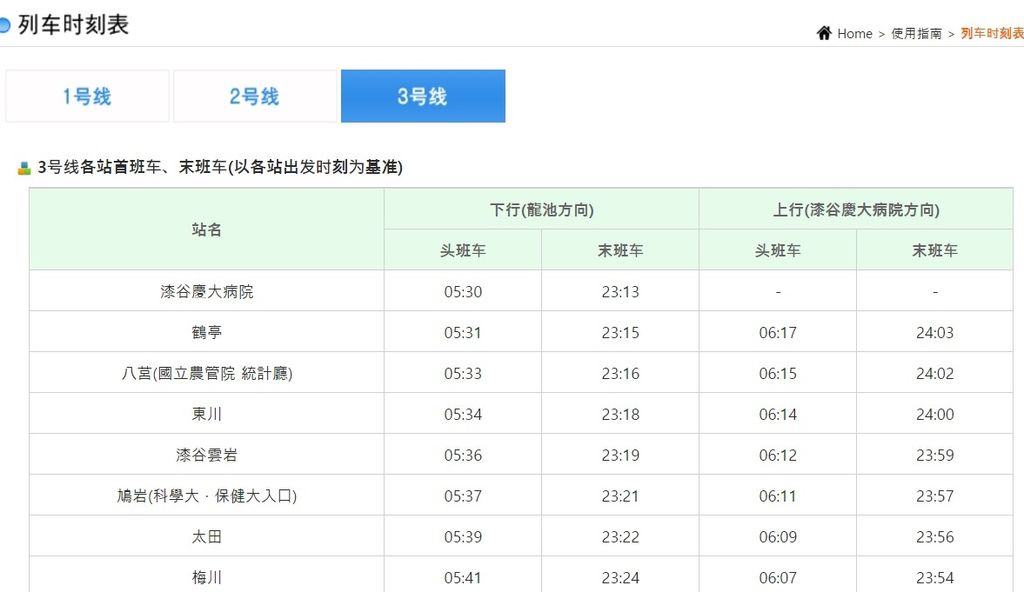Click the 05:39 time for 太田
This screenshot has height=592, width=1024.
pyautogui.click(x=462, y=536)
